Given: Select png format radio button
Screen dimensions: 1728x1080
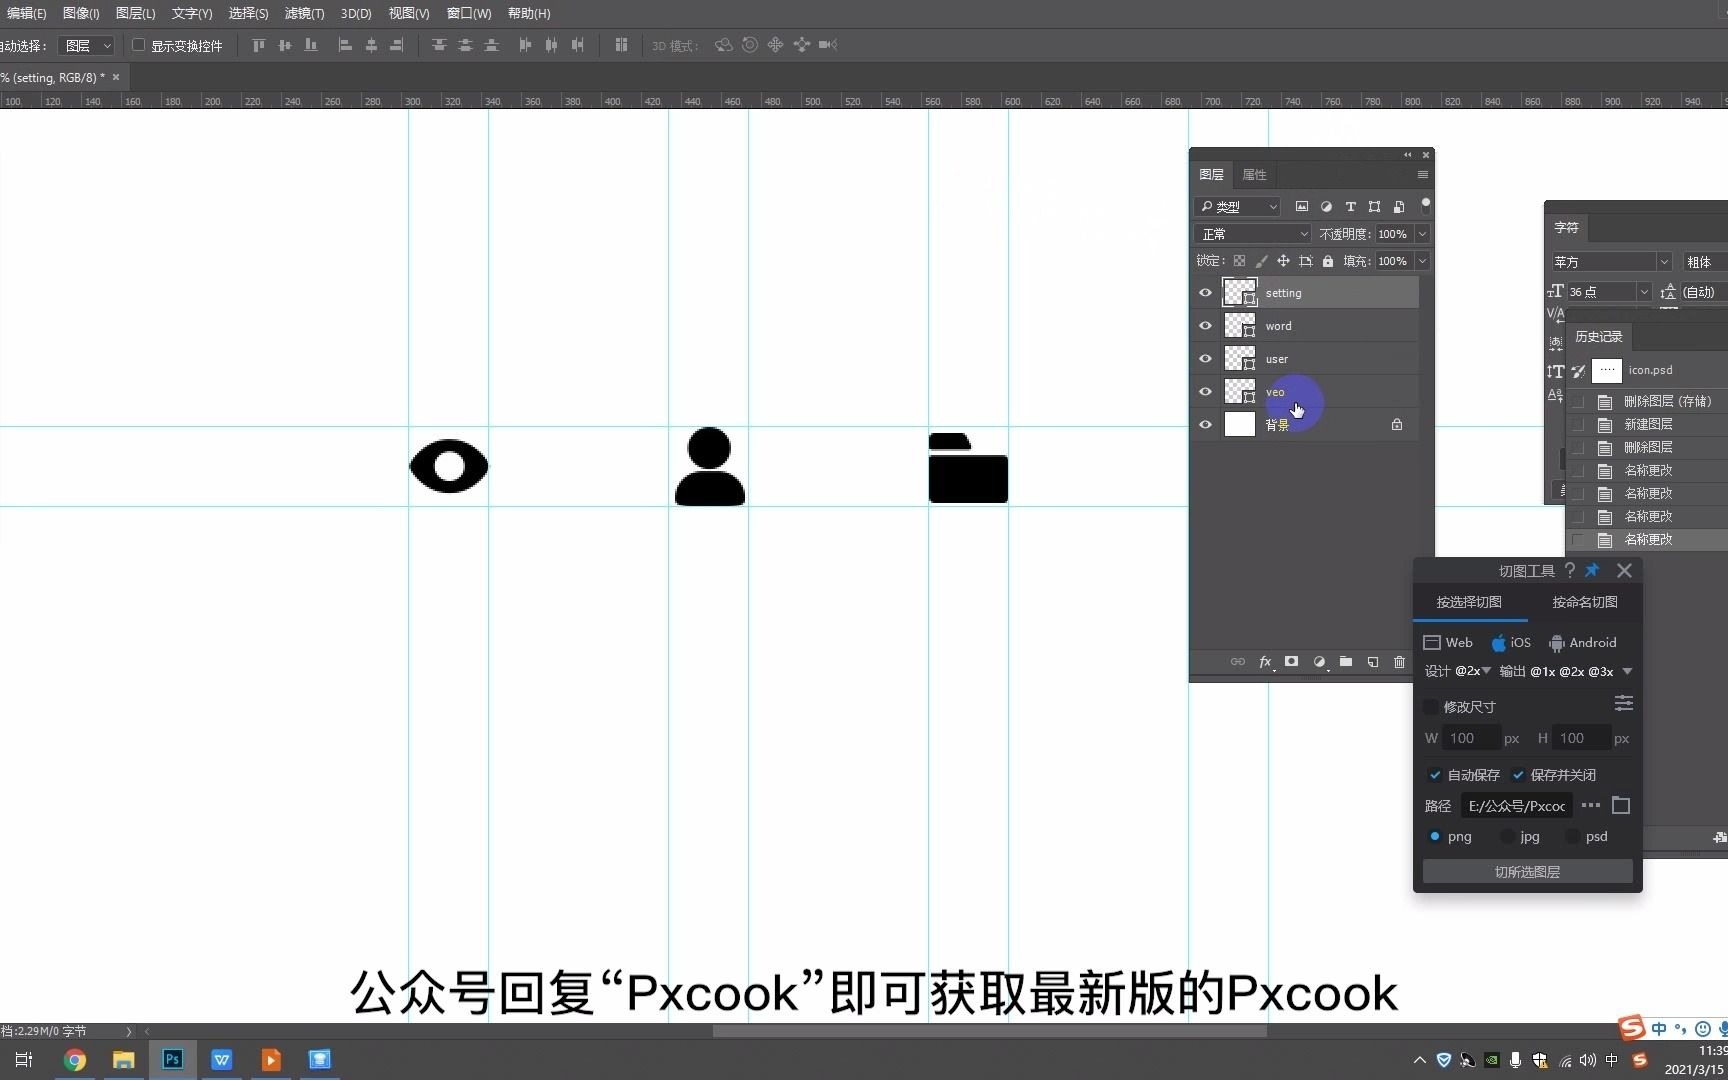Looking at the screenshot, I should point(1435,836).
